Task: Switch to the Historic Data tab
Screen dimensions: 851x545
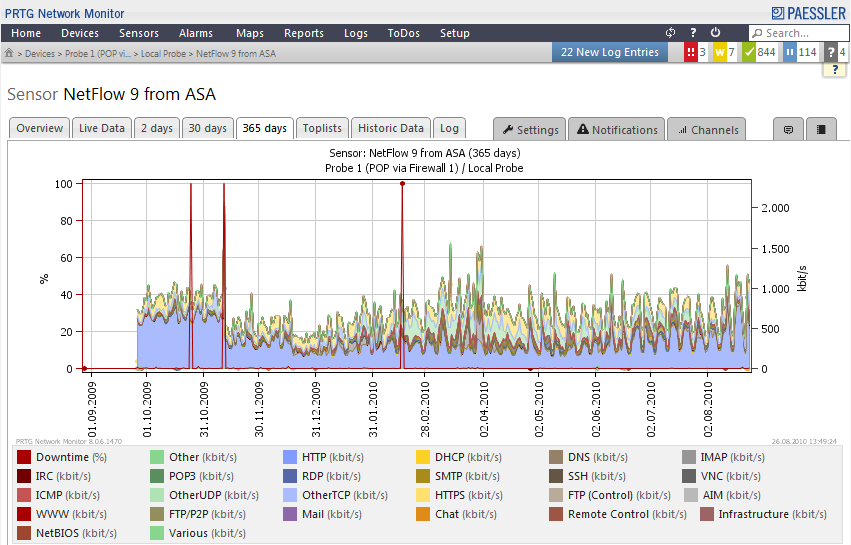Action: click(391, 129)
